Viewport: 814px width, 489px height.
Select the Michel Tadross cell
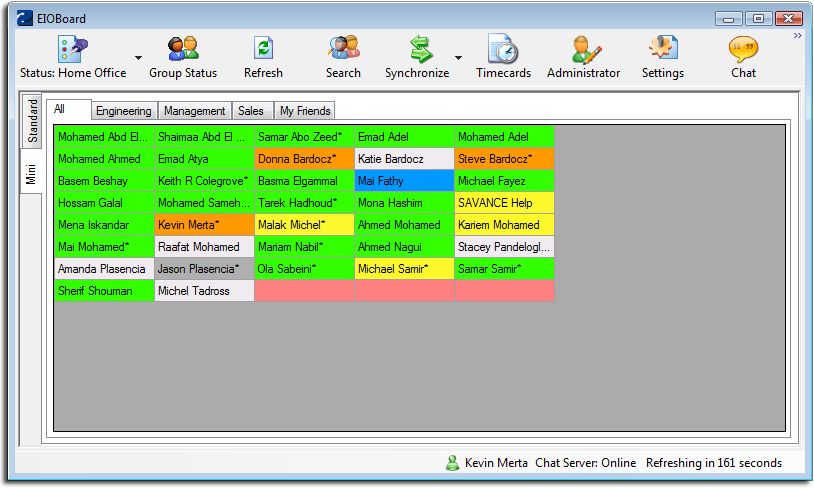pyautogui.click(x=204, y=291)
